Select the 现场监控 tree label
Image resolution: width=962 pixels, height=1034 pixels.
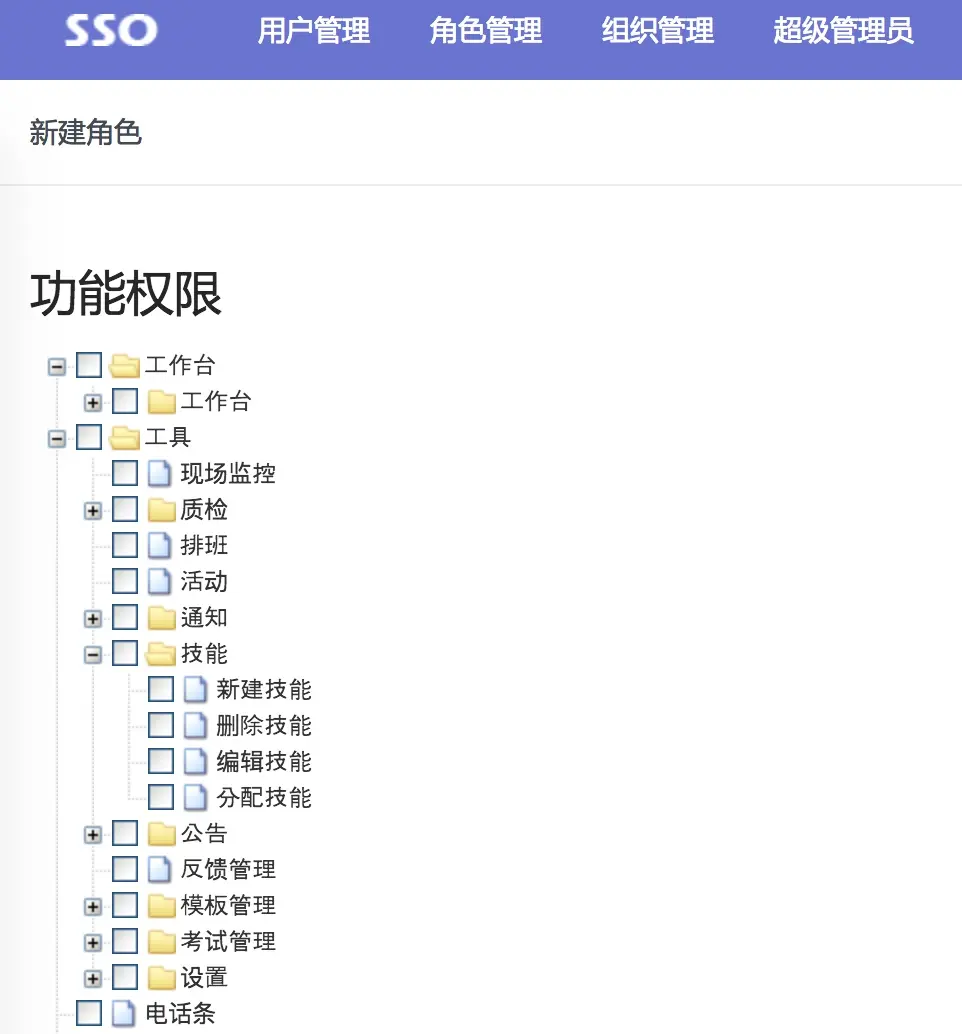pos(228,473)
